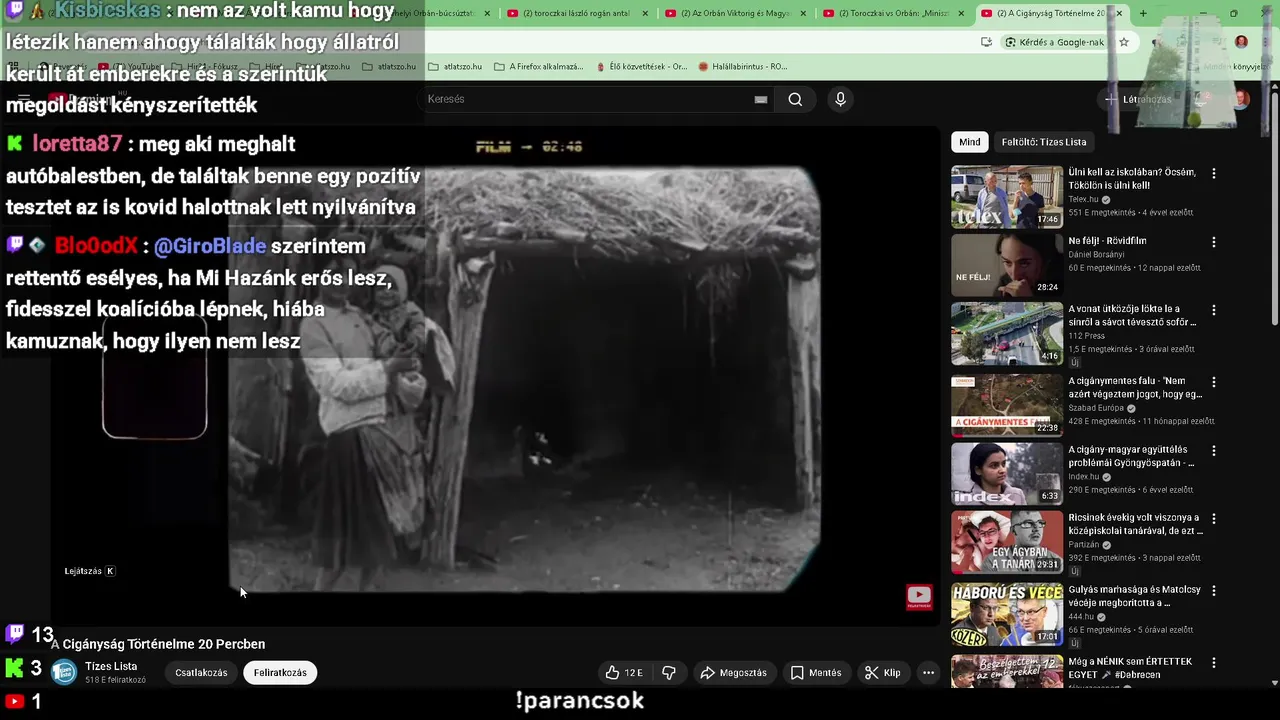Share the video via Megosztás
Image resolution: width=1280 pixels, height=720 pixels.
coord(734,673)
